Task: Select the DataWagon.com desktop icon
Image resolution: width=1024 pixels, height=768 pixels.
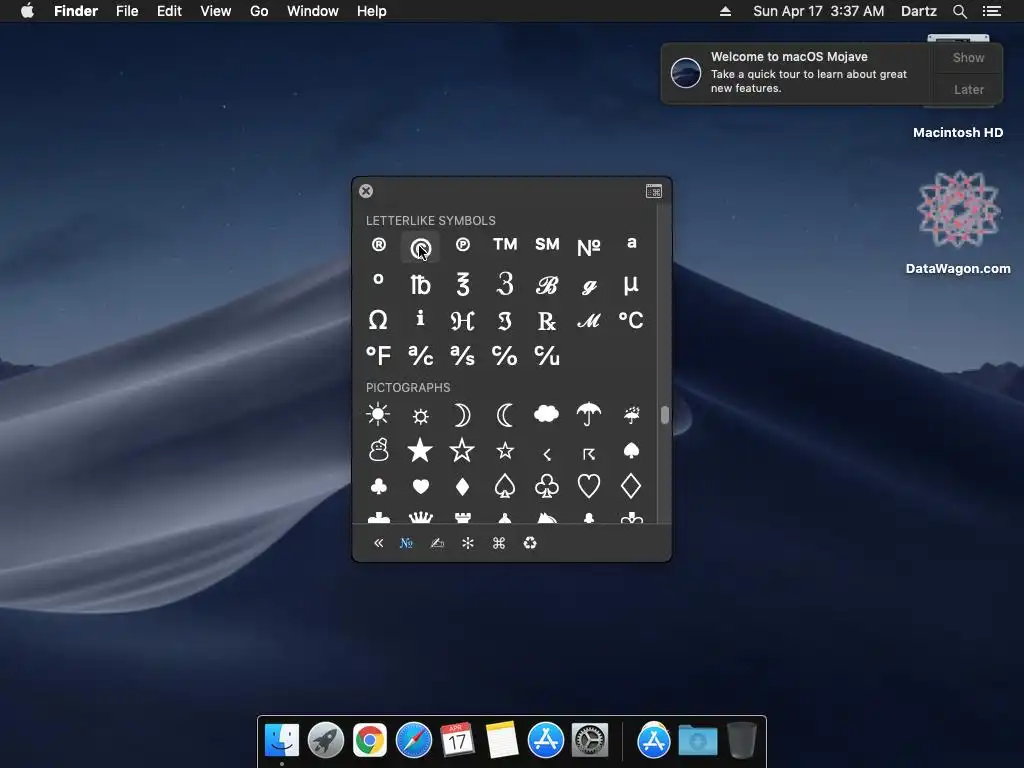Action: click(958, 209)
